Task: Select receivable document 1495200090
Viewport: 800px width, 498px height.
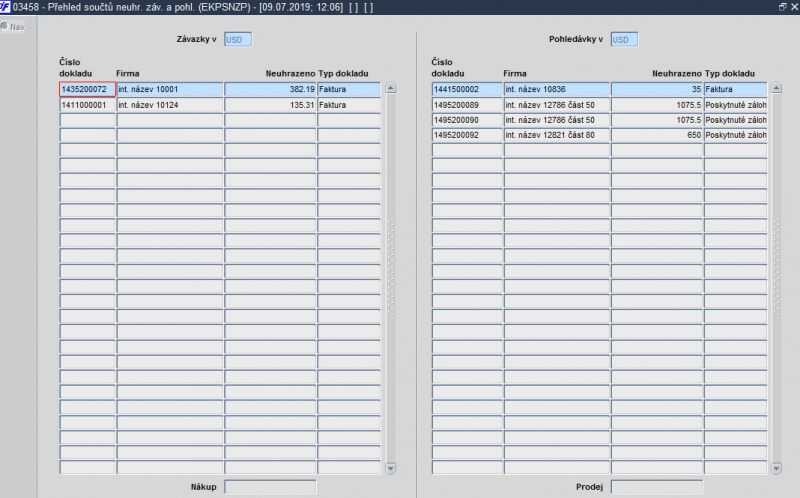Action: tap(467, 120)
